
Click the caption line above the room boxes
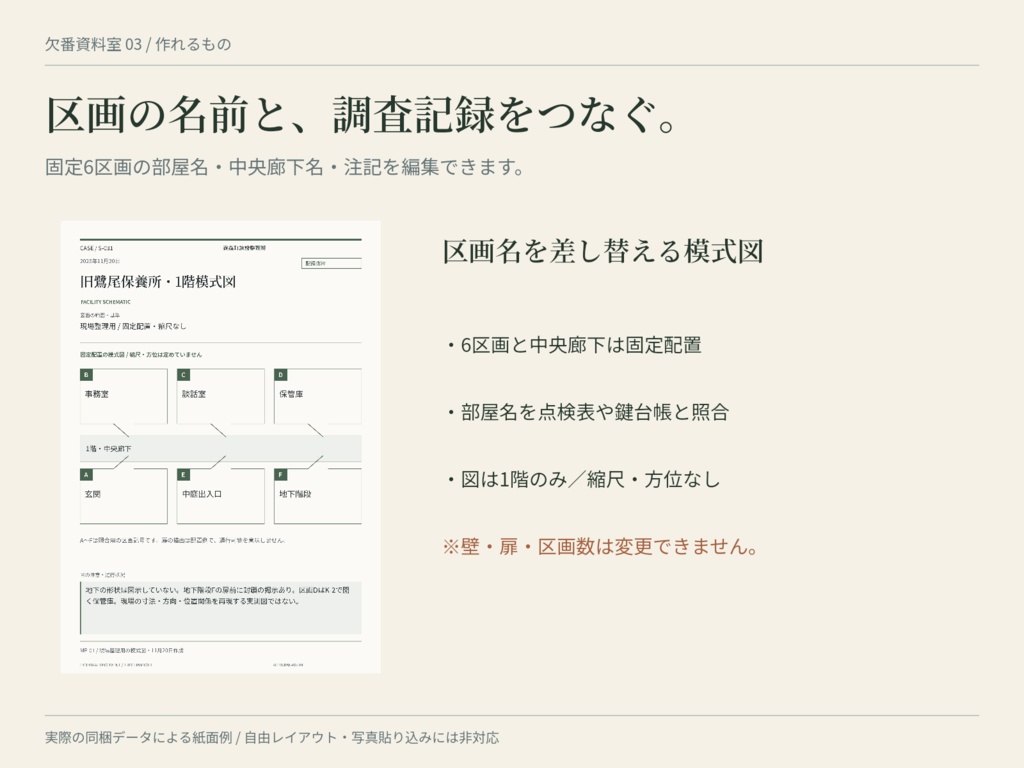141,355
